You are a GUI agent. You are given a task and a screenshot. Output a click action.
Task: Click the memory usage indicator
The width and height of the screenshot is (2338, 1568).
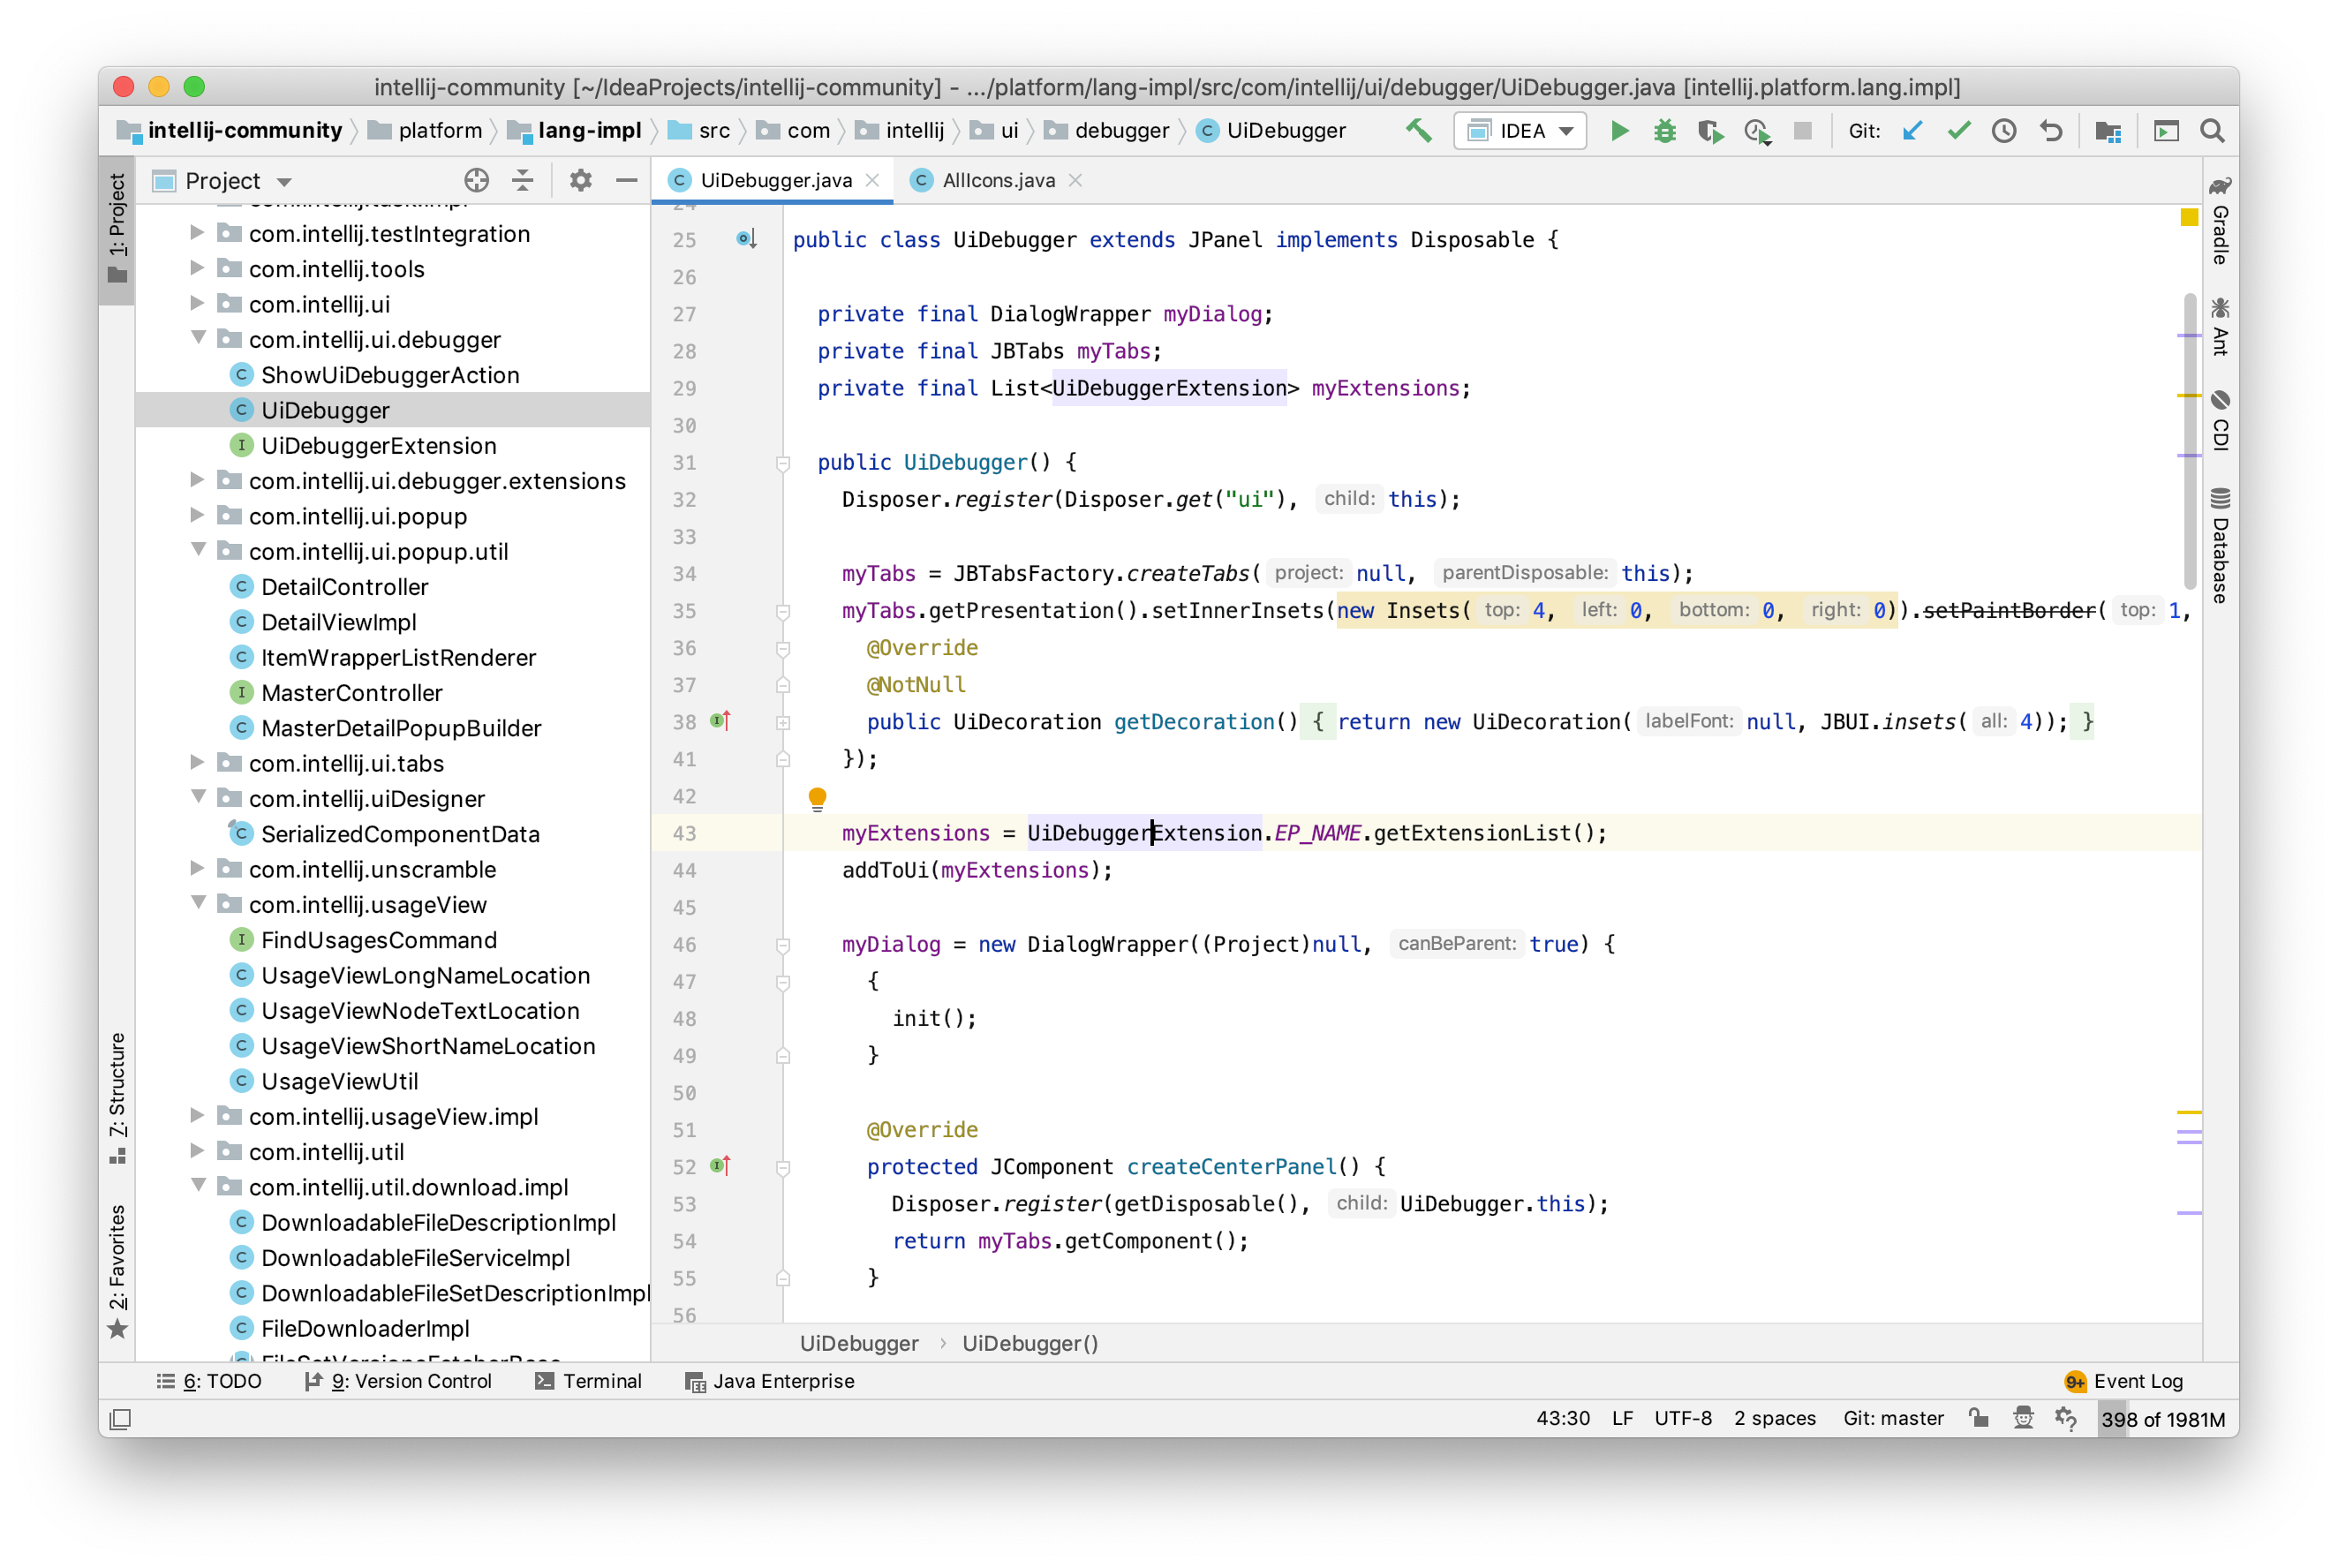pyautogui.click(x=2162, y=1419)
